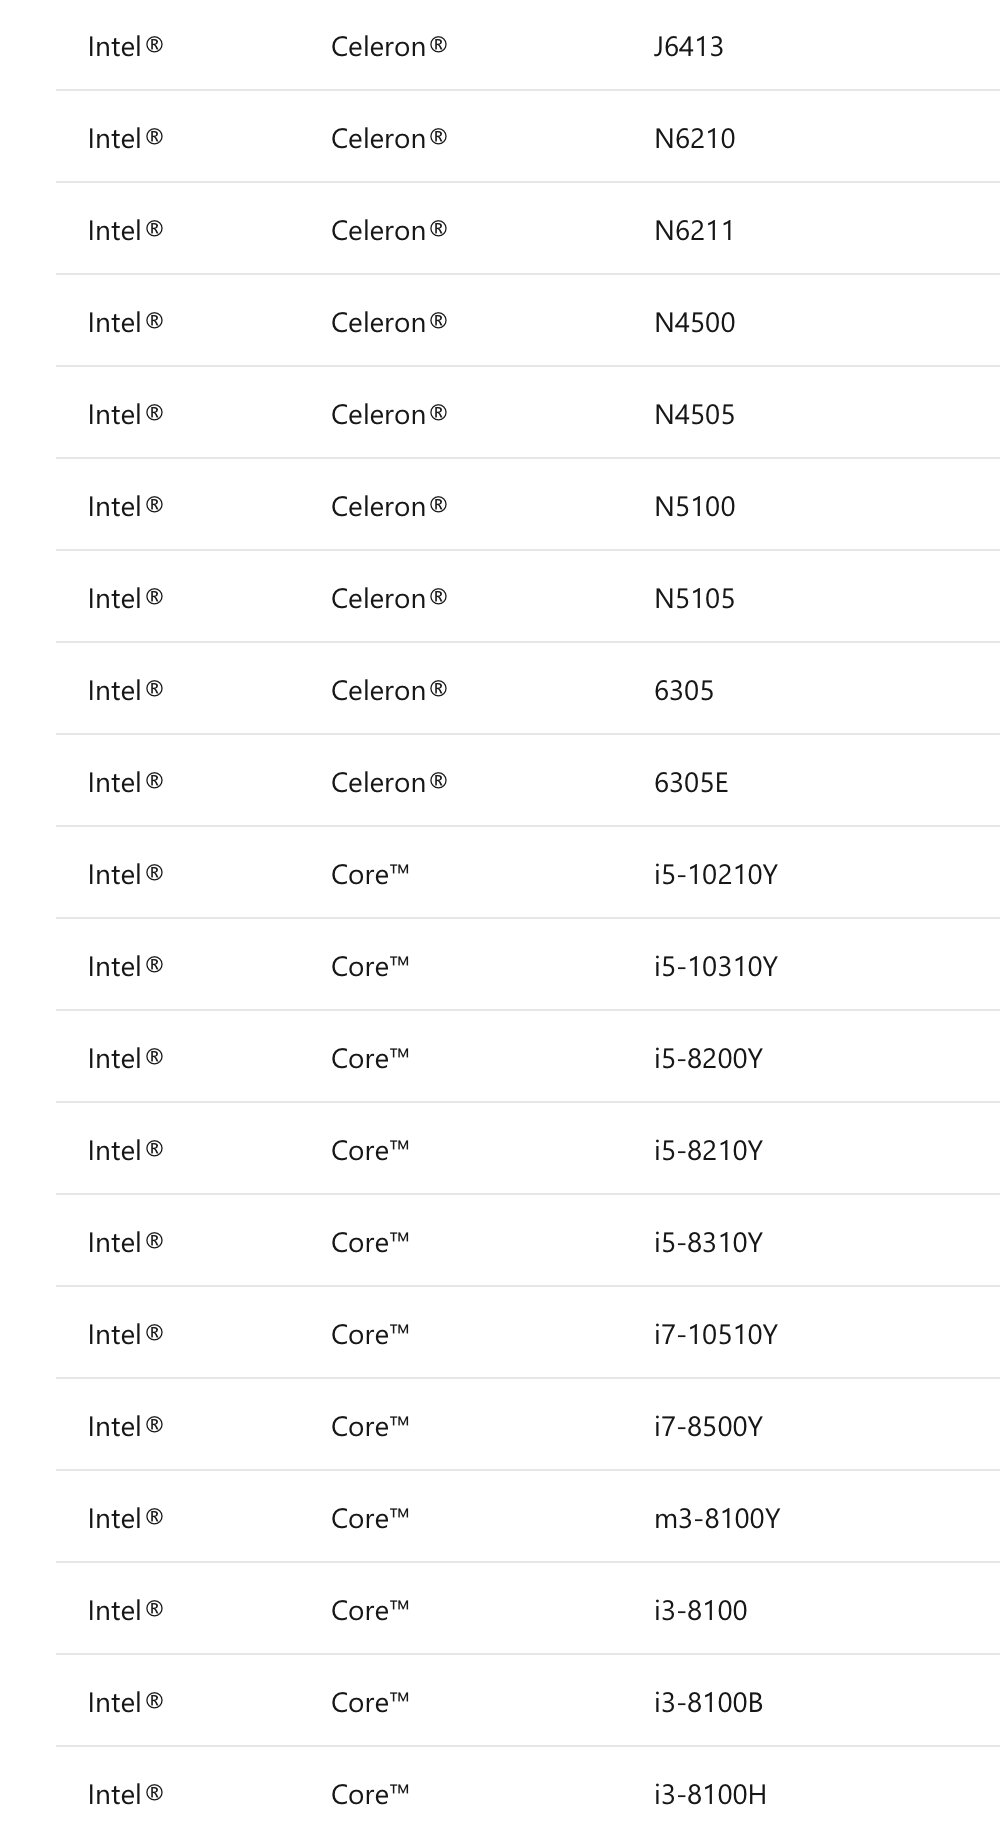This screenshot has width=1000, height=1830.
Task: Select the i5-8200Y model cell
Action: (708, 1059)
